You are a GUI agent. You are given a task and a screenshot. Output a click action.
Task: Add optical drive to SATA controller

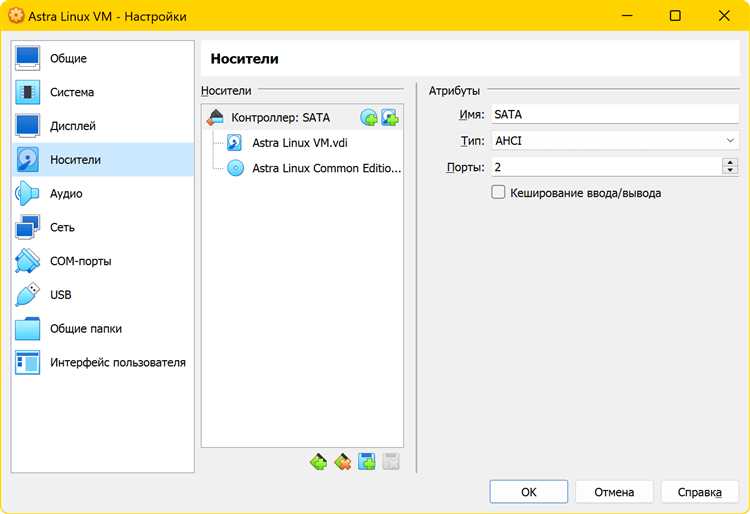(x=369, y=117)
